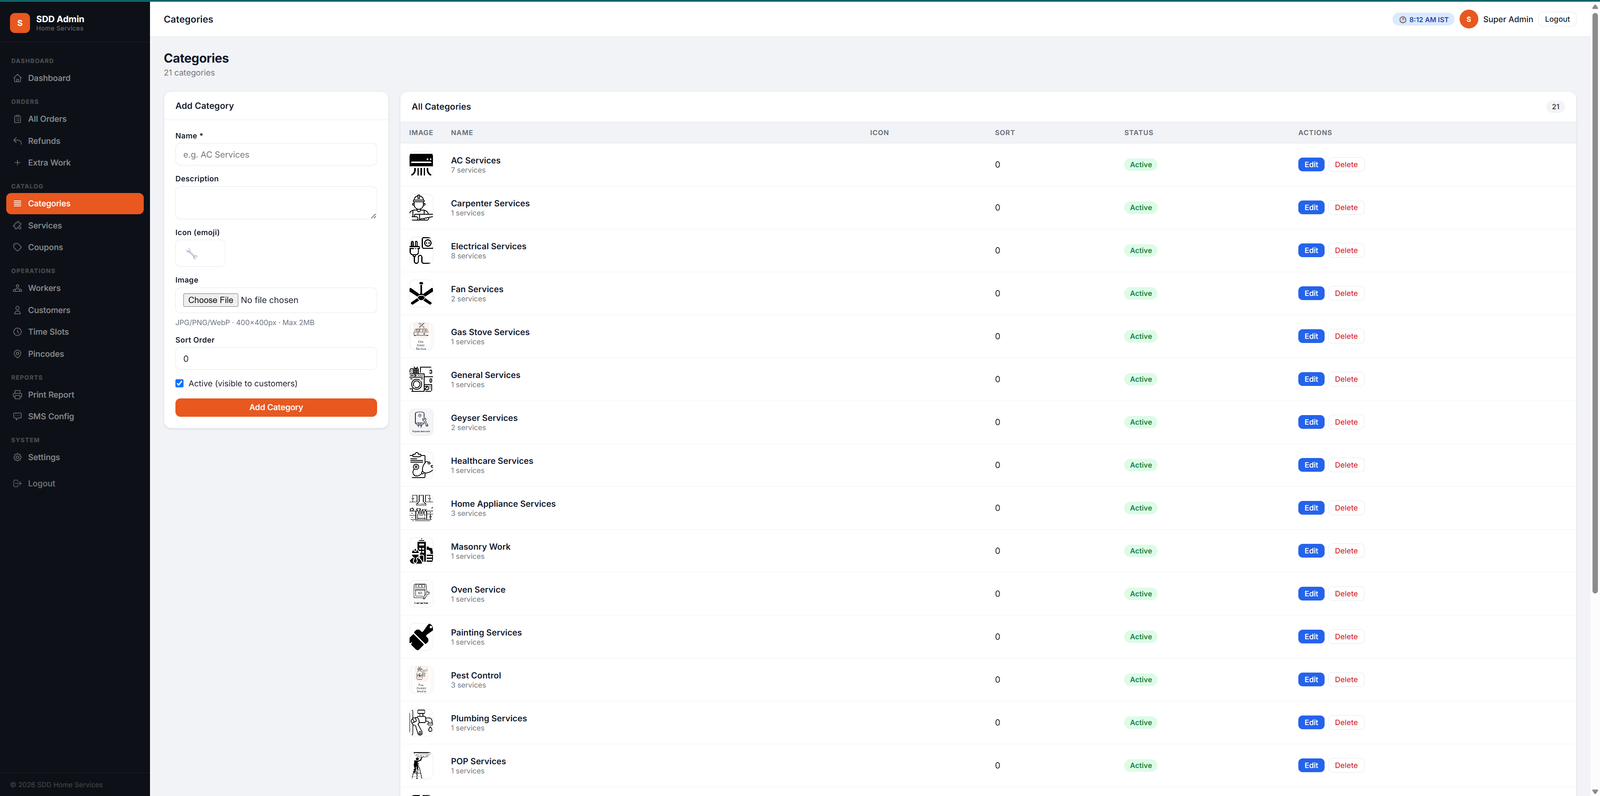Click the Sort Order number field

click(276, 359)
